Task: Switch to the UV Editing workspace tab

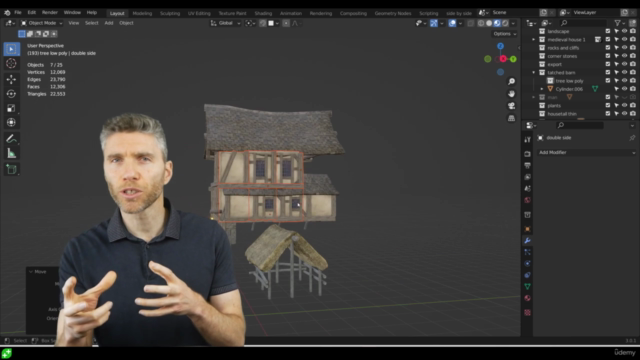Action: click(199, 13)
